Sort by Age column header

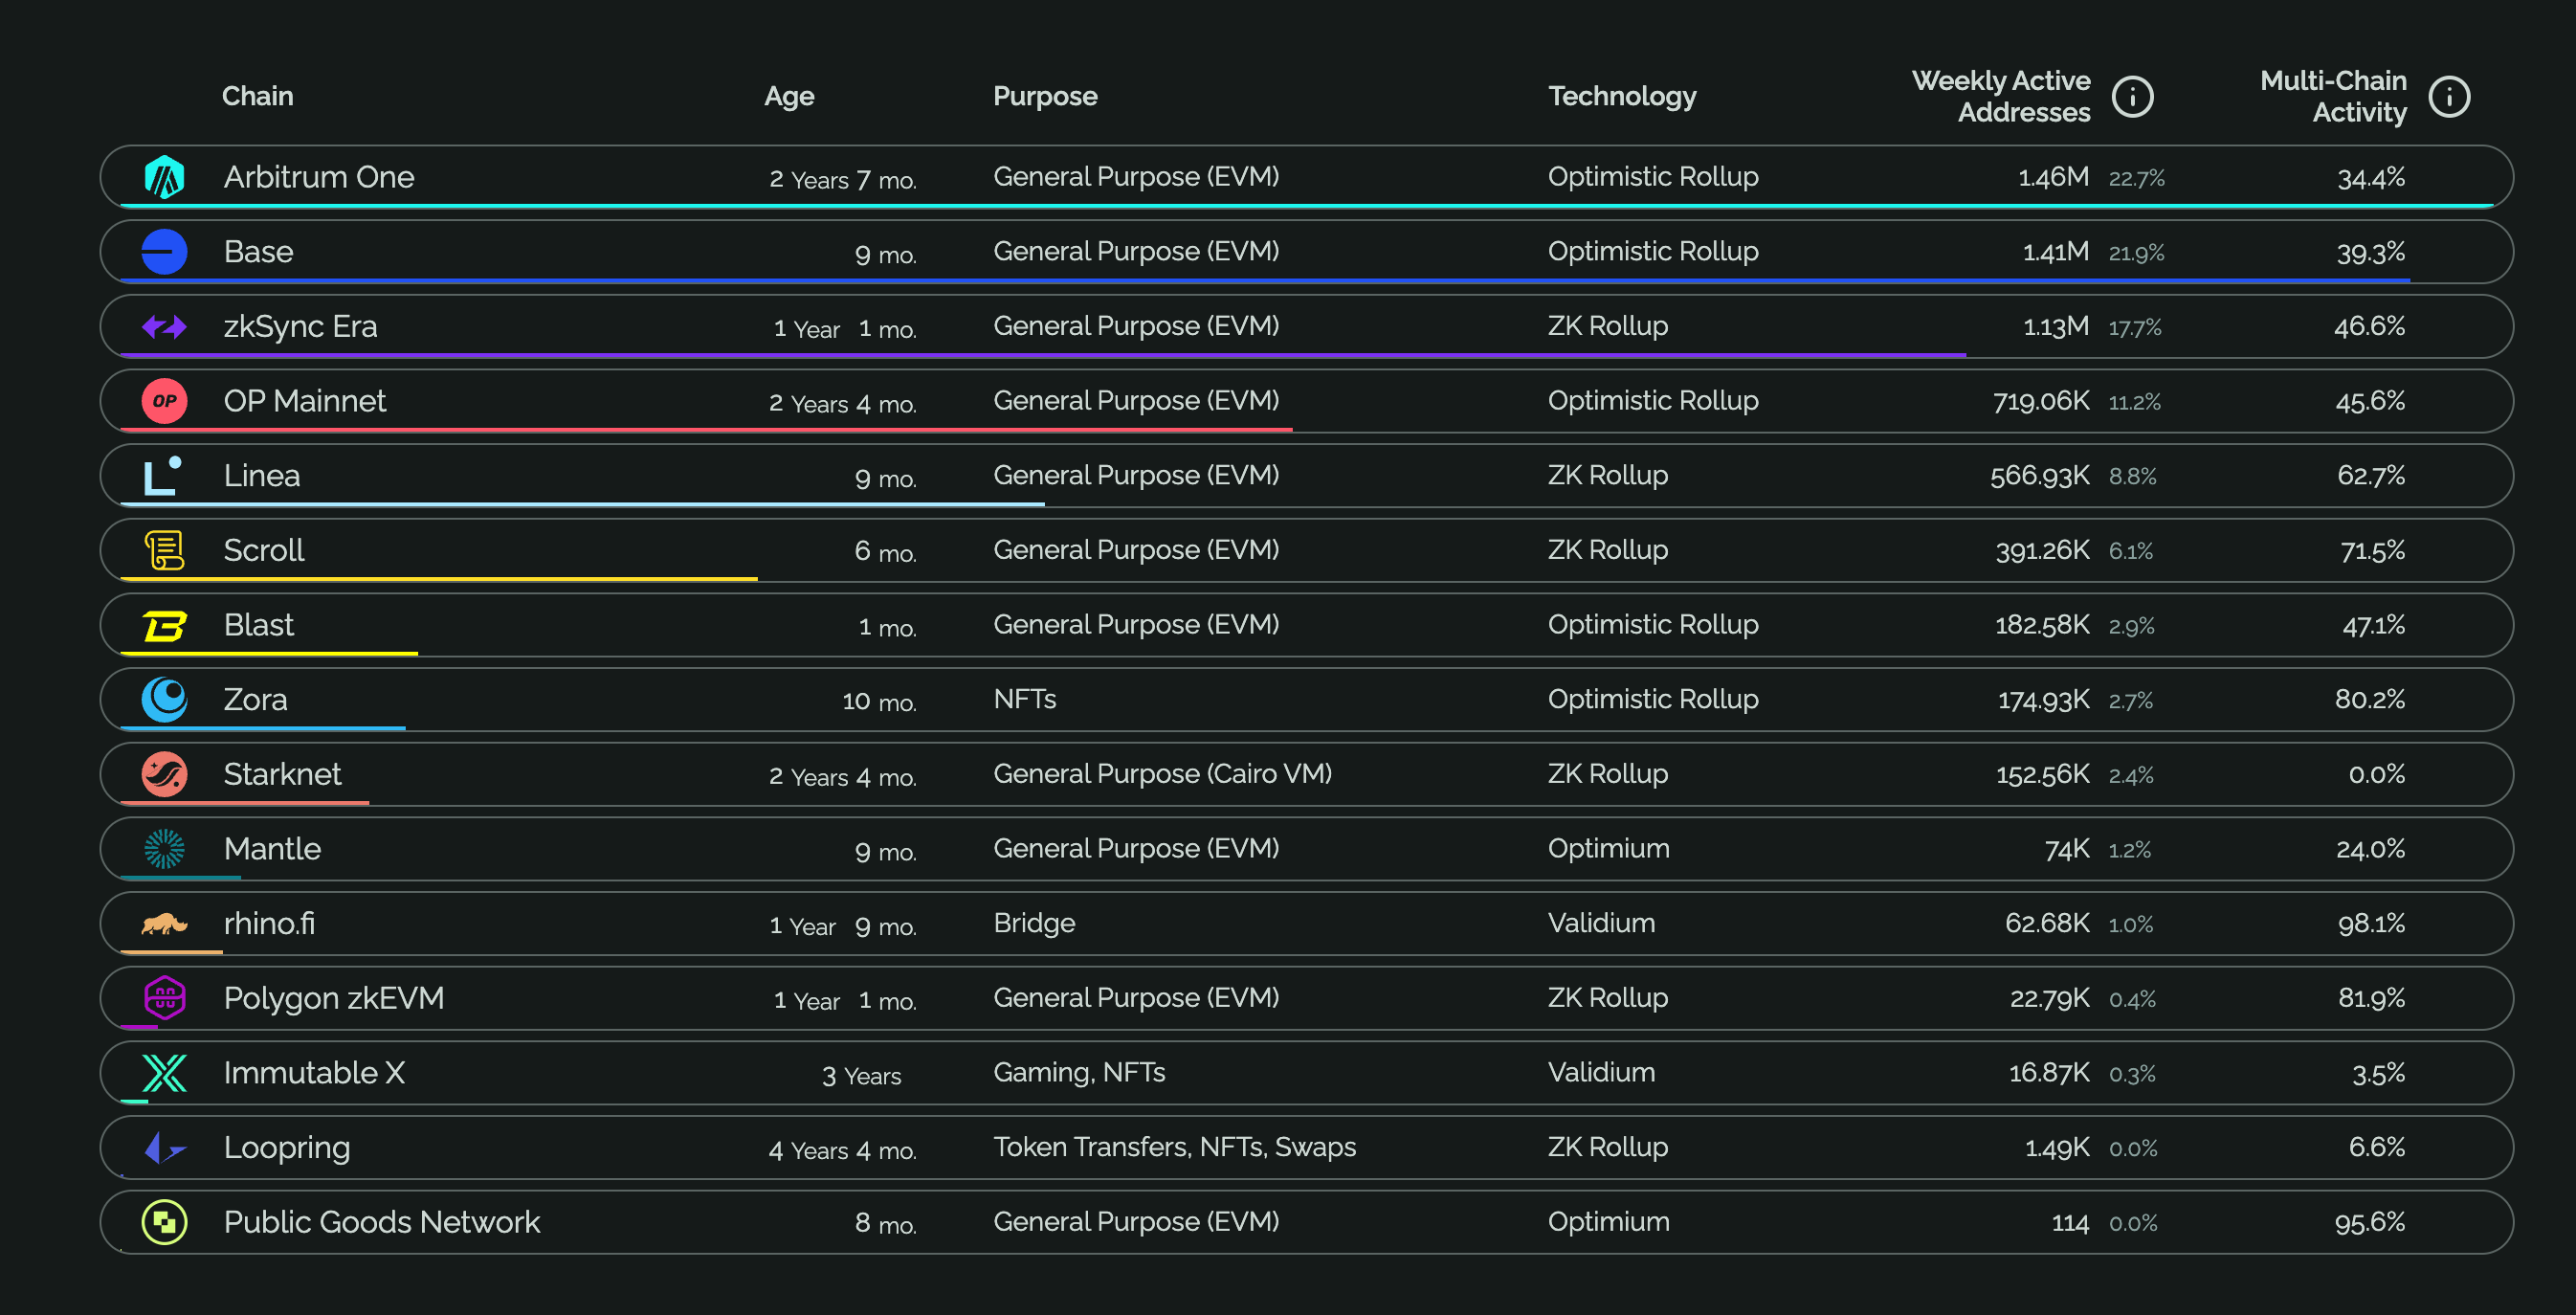click(x=788, y=96)
